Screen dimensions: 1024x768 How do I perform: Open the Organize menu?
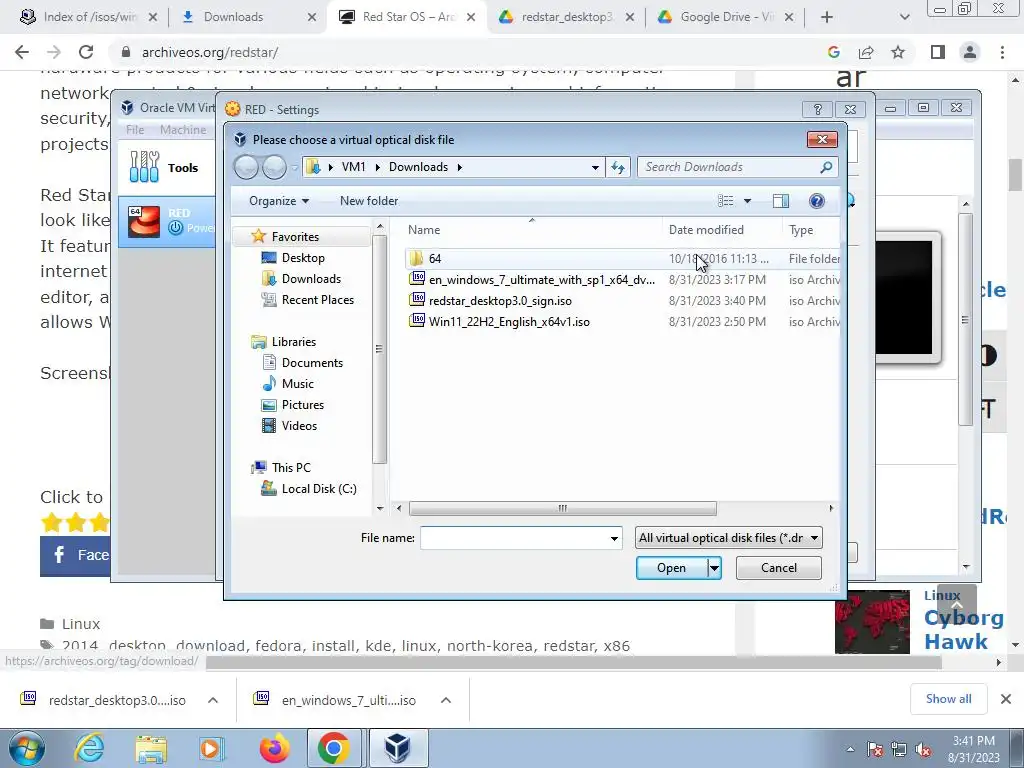(279, 200)
